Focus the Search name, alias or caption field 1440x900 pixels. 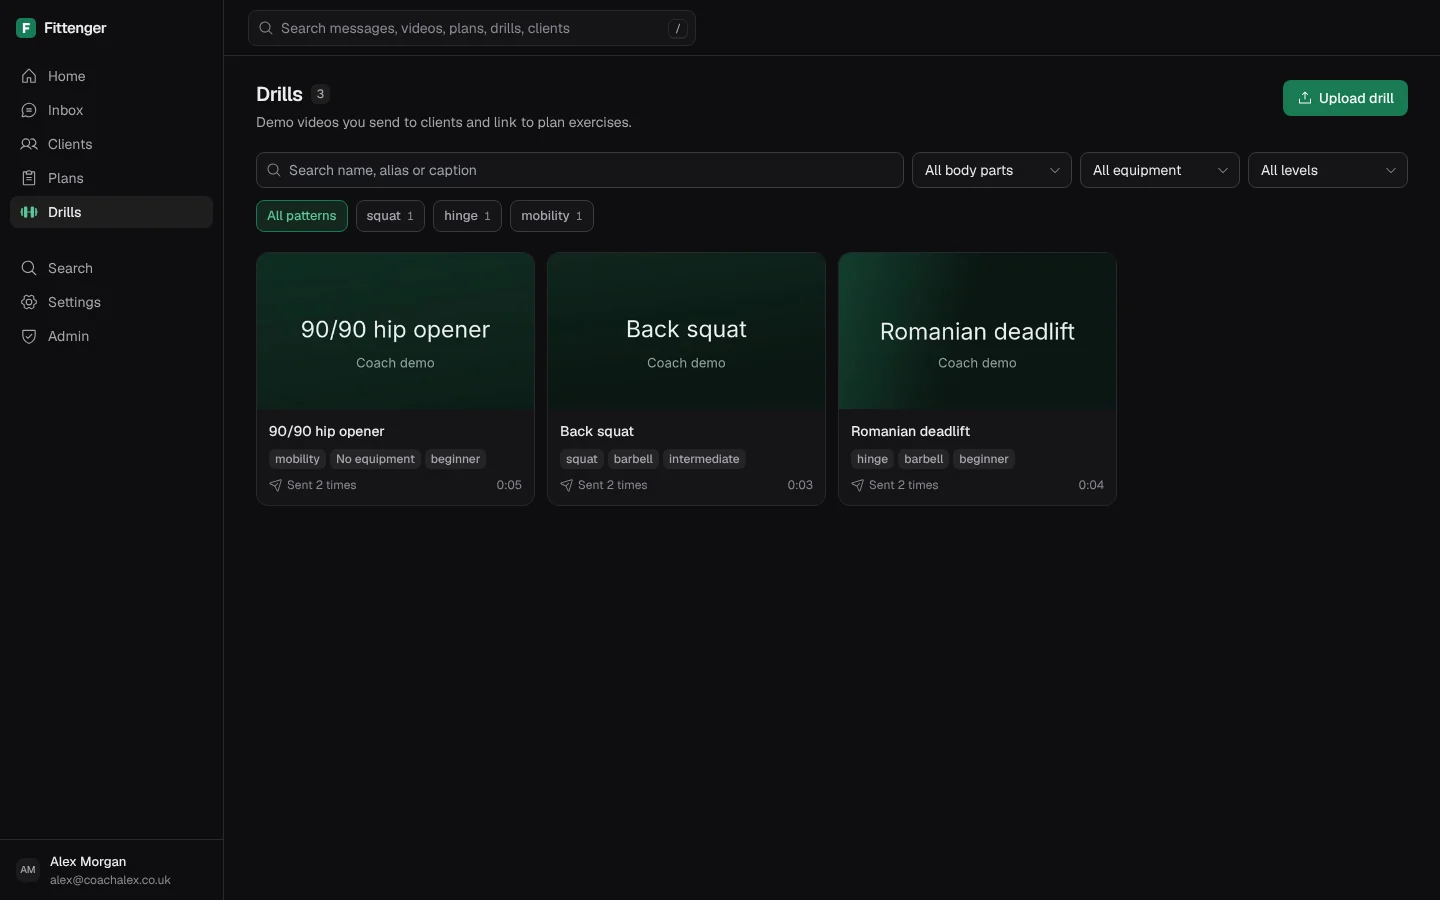click(x=580, y=170)
